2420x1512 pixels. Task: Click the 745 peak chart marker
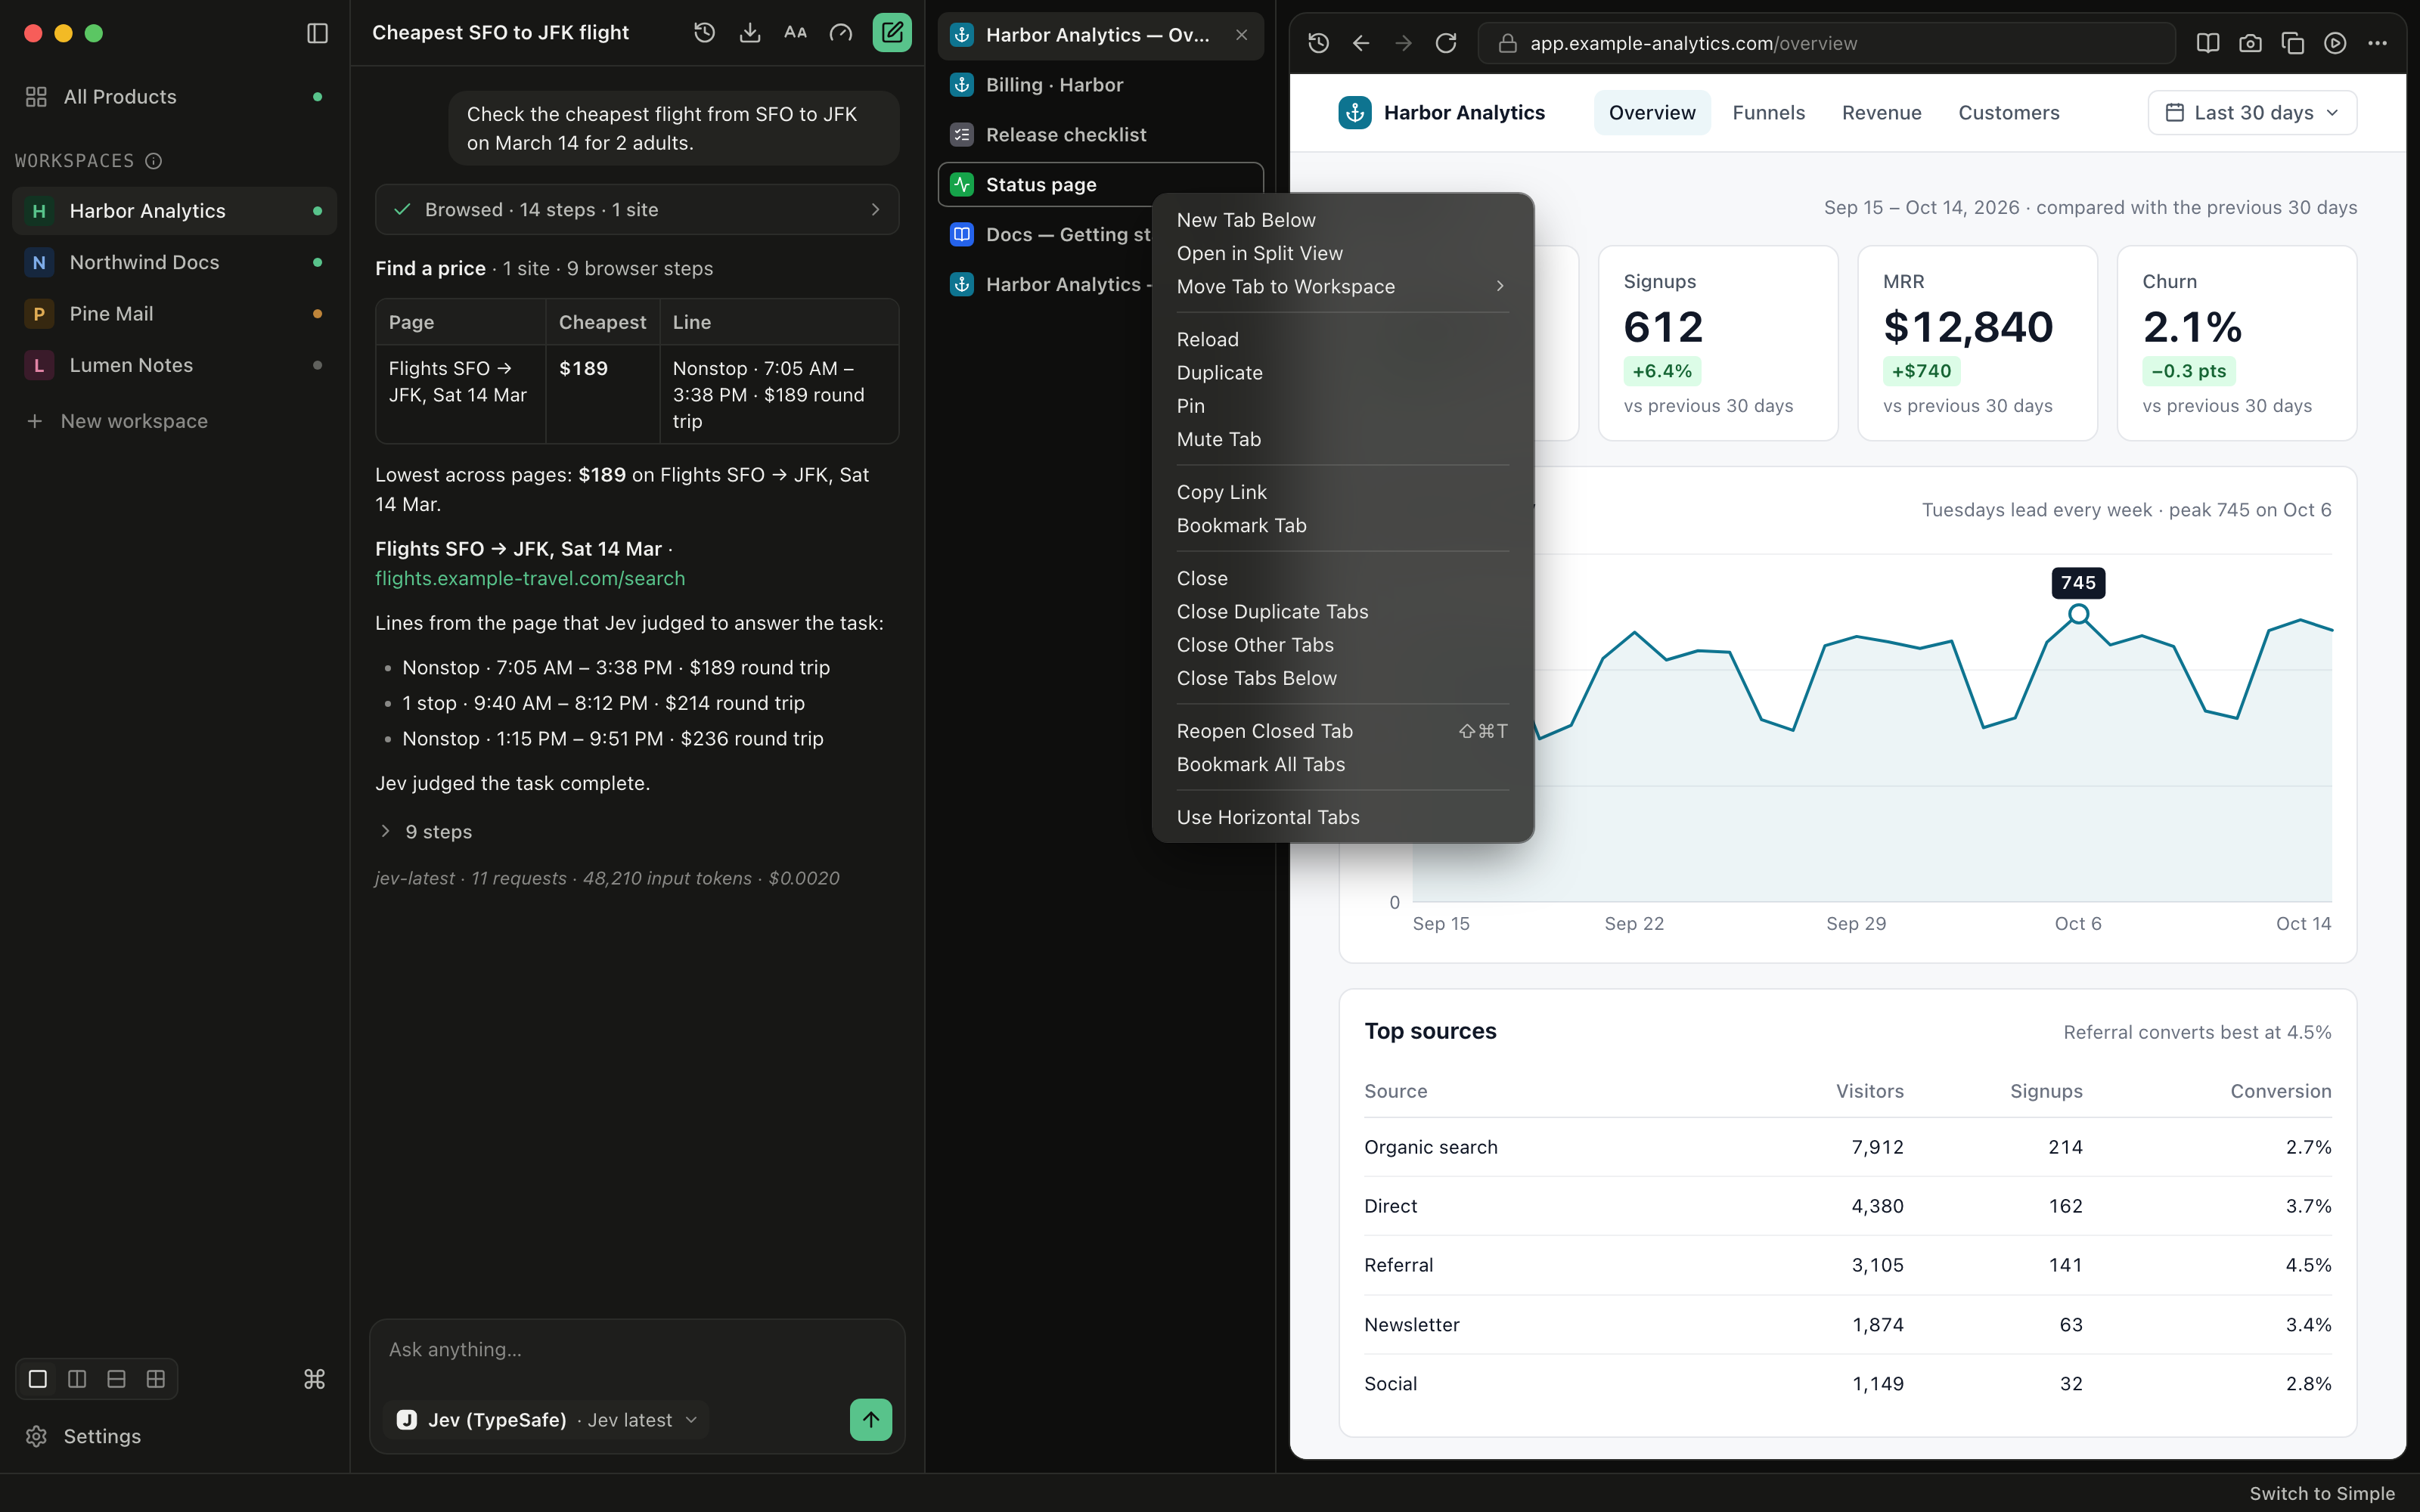coord(2078,613)
